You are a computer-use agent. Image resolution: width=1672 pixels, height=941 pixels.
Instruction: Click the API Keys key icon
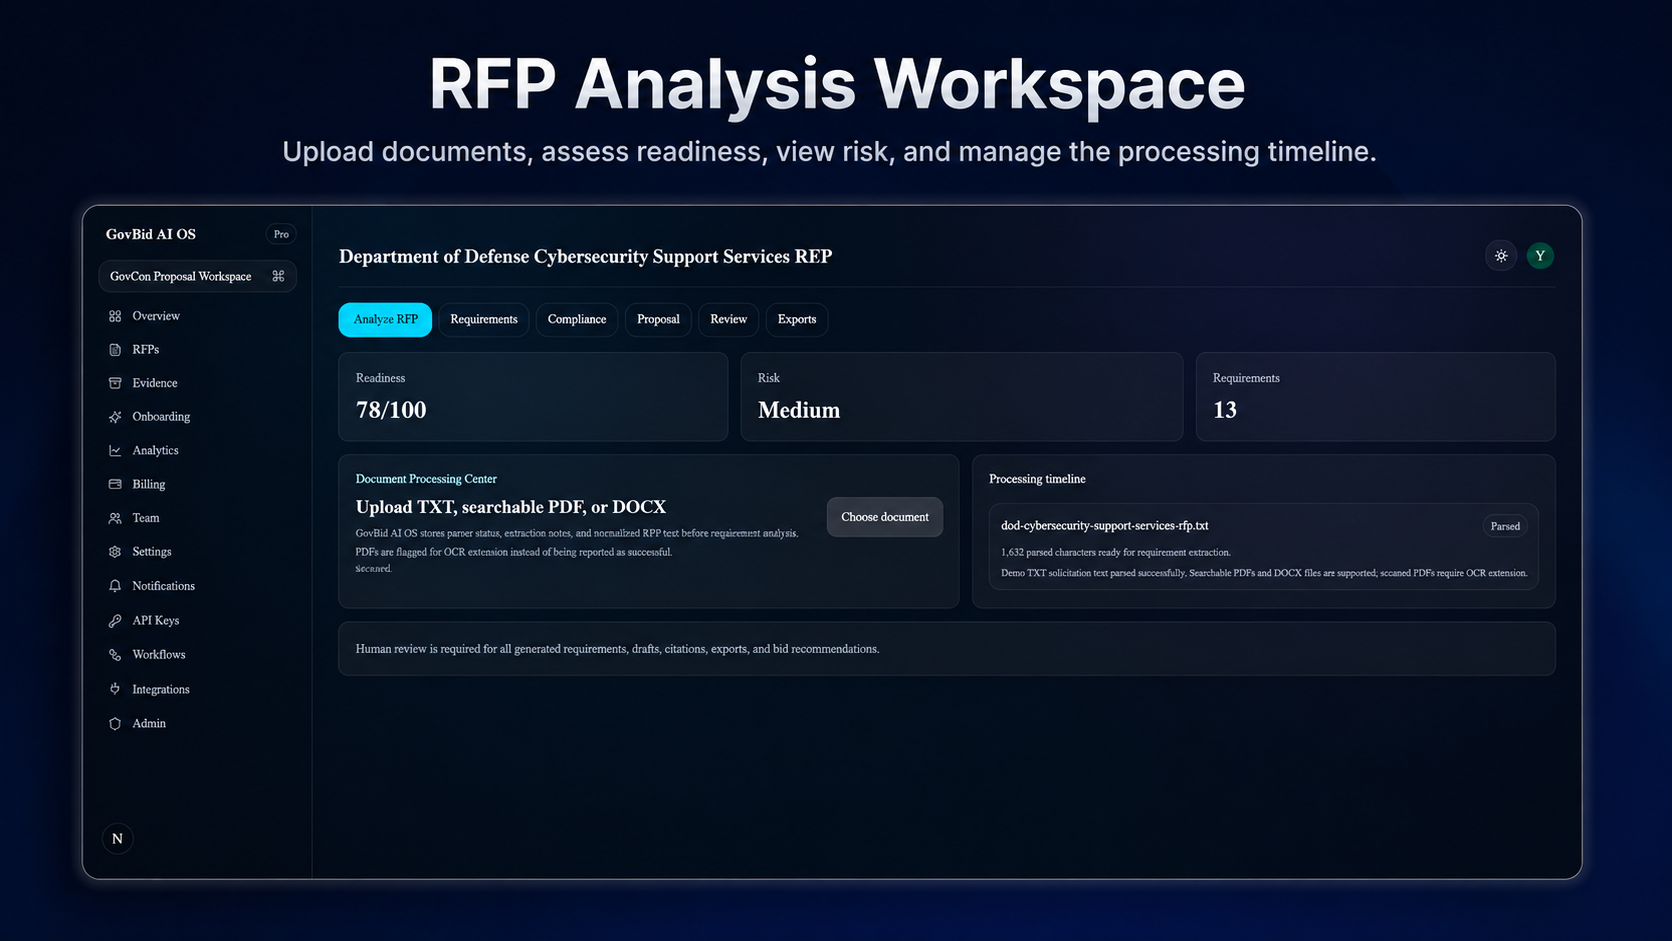coord(115,621)
